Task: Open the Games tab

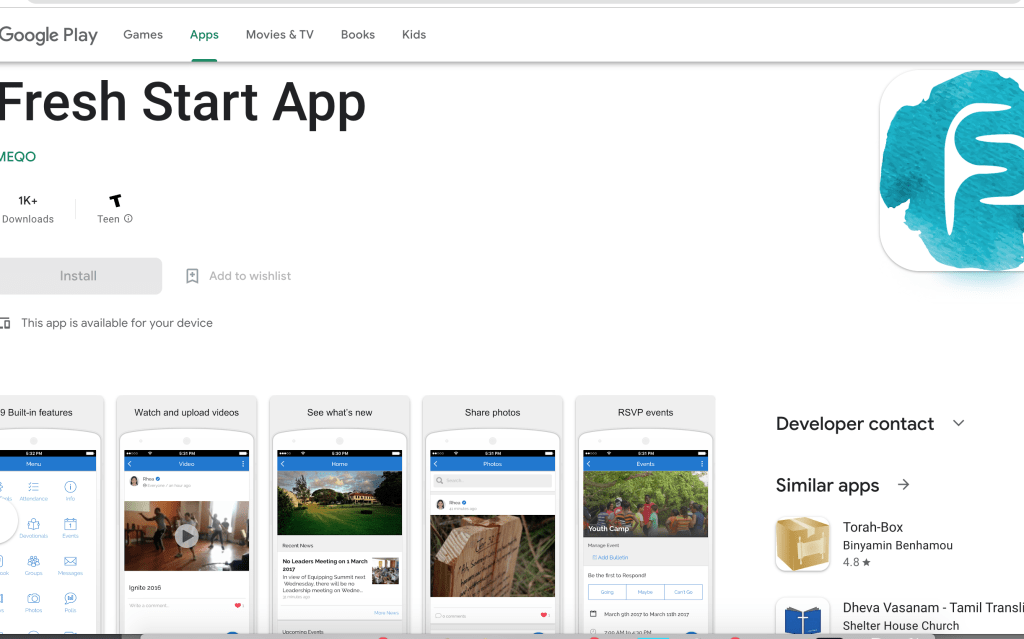Action: [143, 35]
